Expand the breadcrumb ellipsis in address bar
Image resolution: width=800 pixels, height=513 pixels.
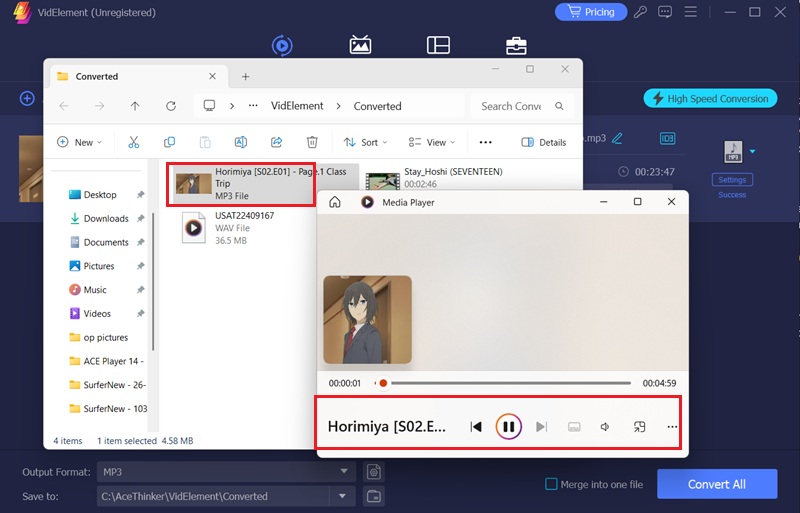click(x=253, y=106)
